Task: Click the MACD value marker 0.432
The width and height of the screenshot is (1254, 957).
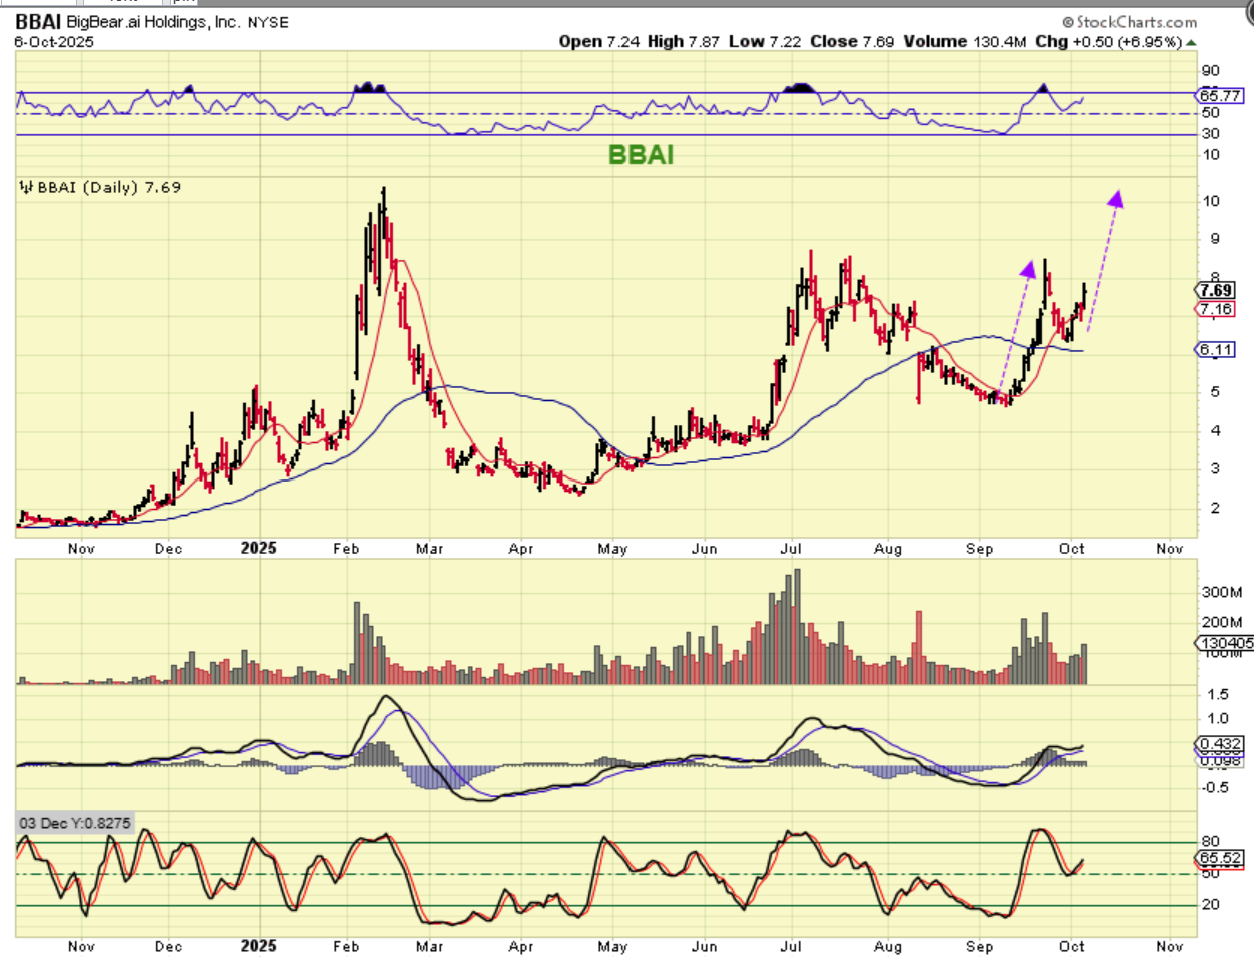Action: point(1220,745)
